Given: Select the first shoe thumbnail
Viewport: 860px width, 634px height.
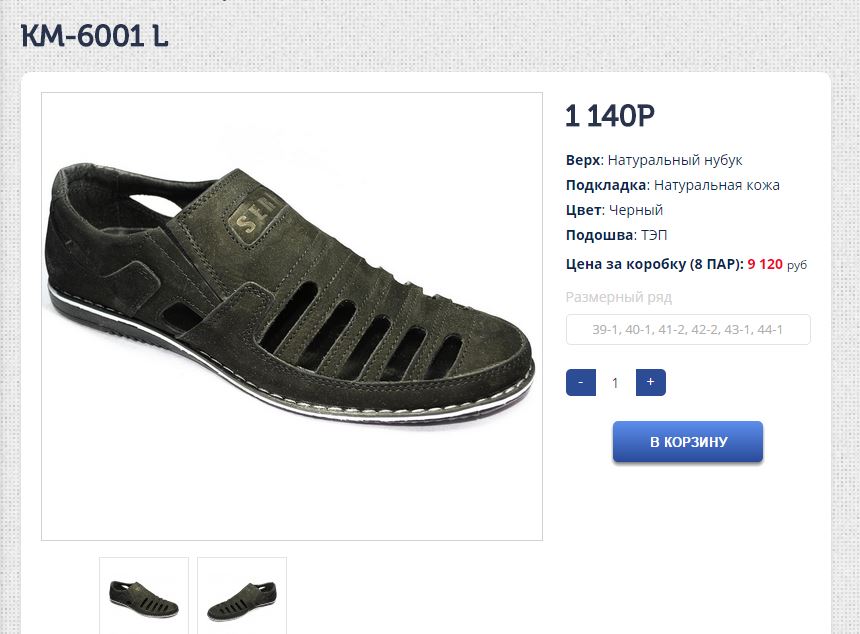Looking at the screenshot, I should [x=144, y=597].
